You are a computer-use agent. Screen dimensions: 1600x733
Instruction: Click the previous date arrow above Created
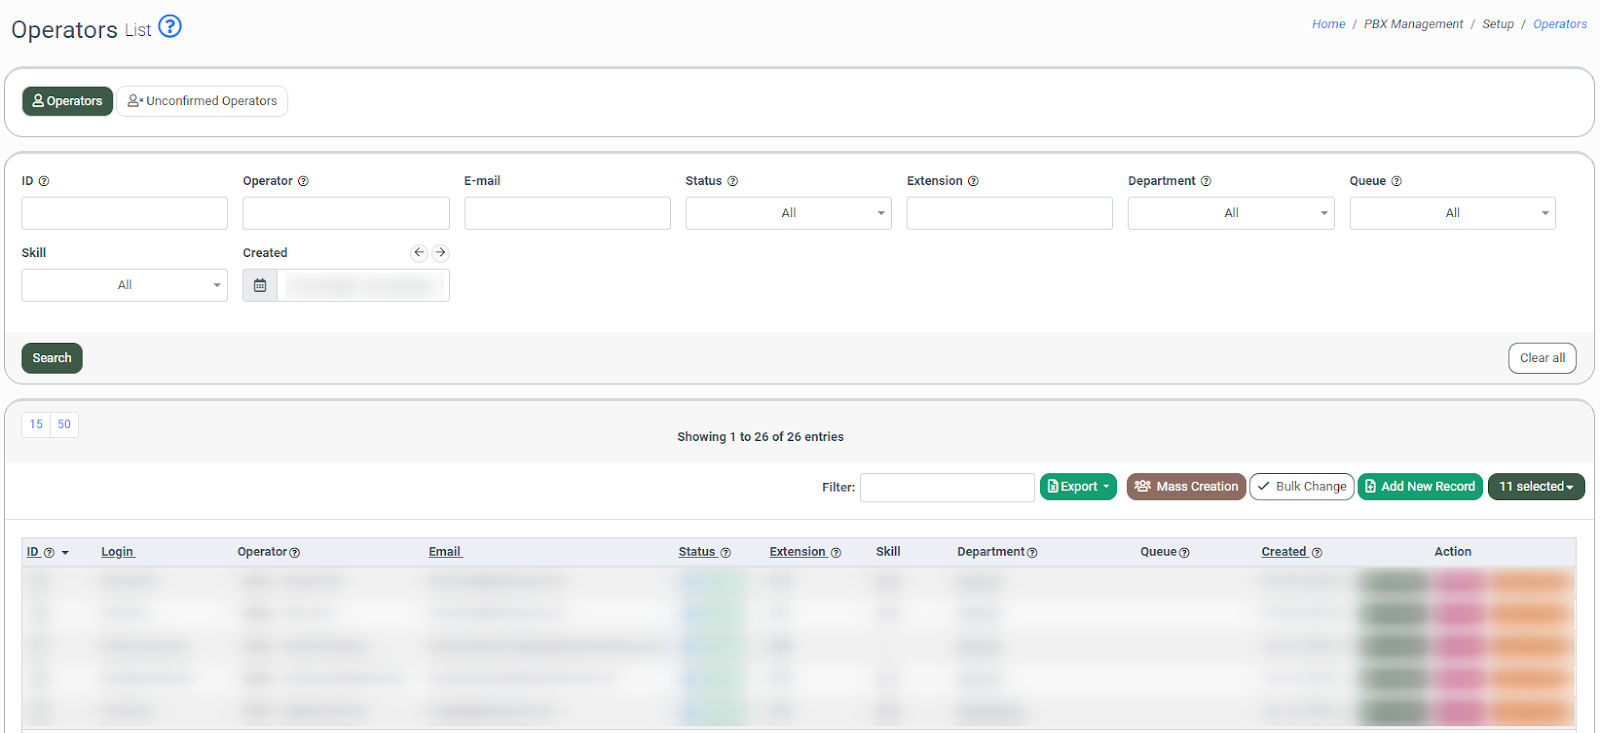[419, 253]
